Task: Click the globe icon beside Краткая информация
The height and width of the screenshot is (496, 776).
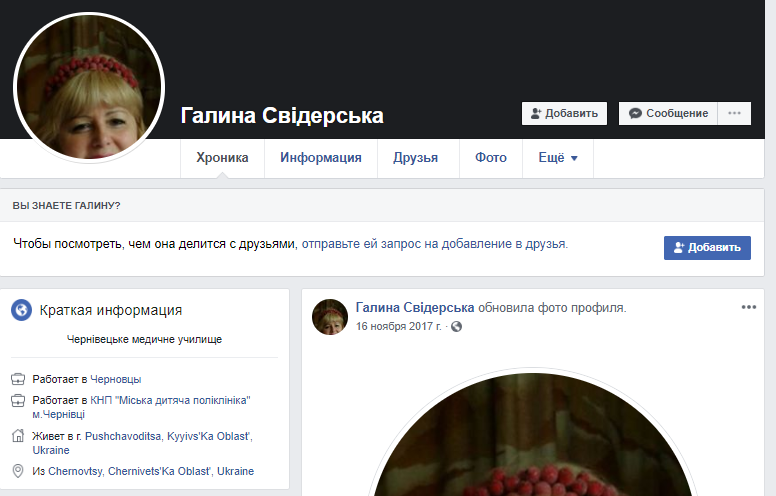Action: 21,310
